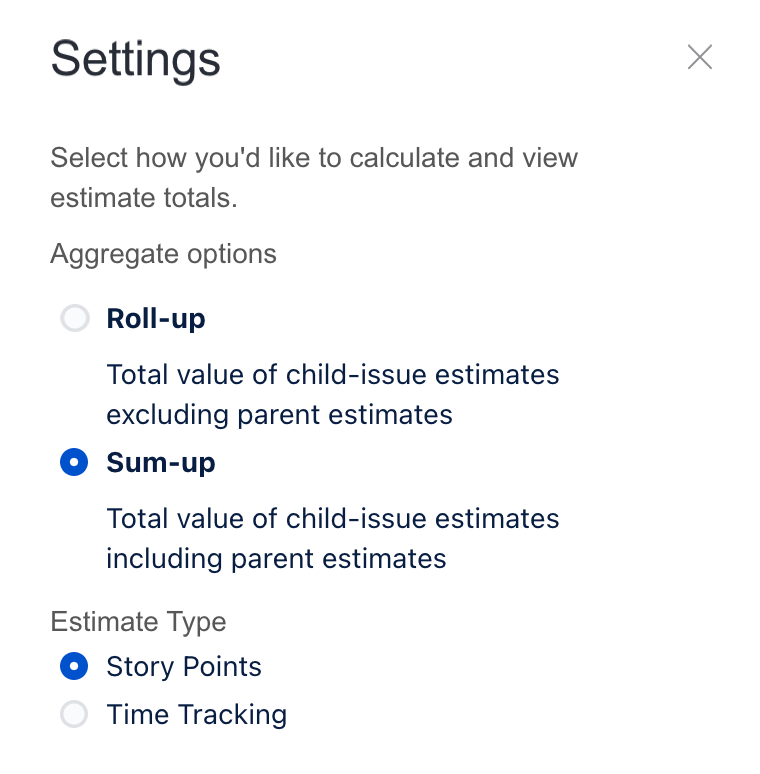Choose the Story Points radio button circle
The width and height of the screenshot is (760, 774).
75,666
